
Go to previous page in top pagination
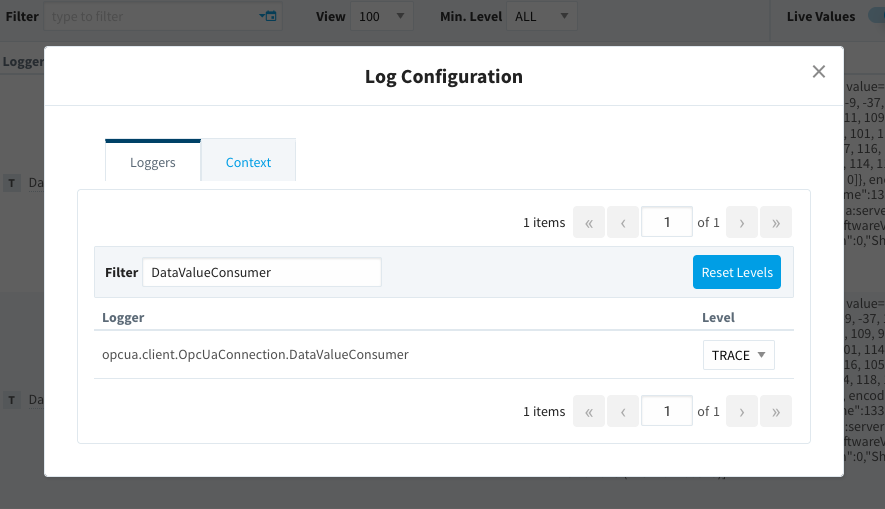pos(623,222)
